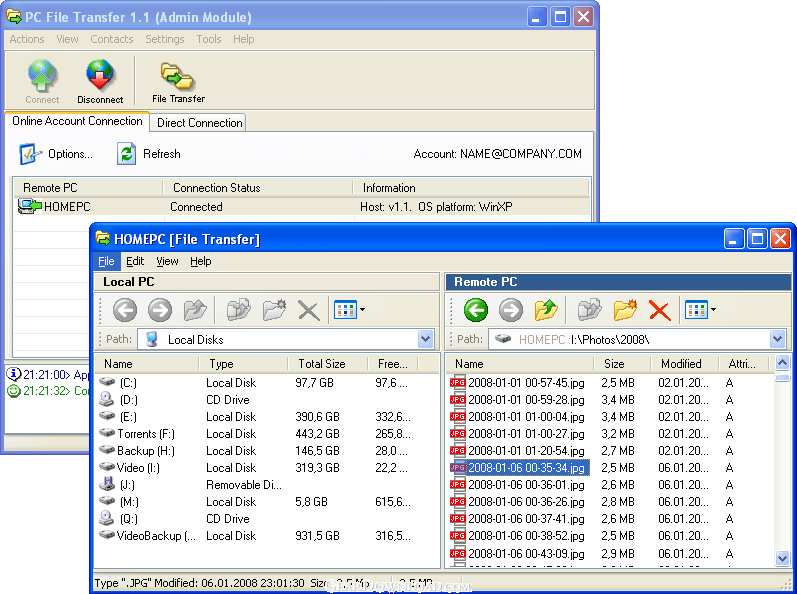Click the Remote PC copy files icon
Image resolution: width=797 pixels, height=594 pixels.
589,309
